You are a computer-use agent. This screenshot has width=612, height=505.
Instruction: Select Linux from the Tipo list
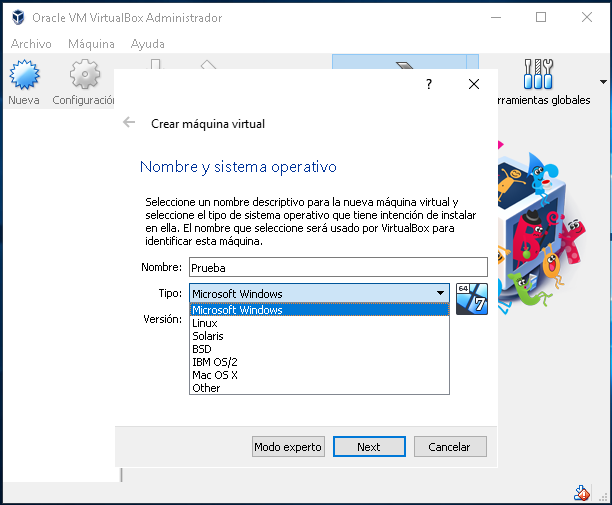[x=319, y=323]
